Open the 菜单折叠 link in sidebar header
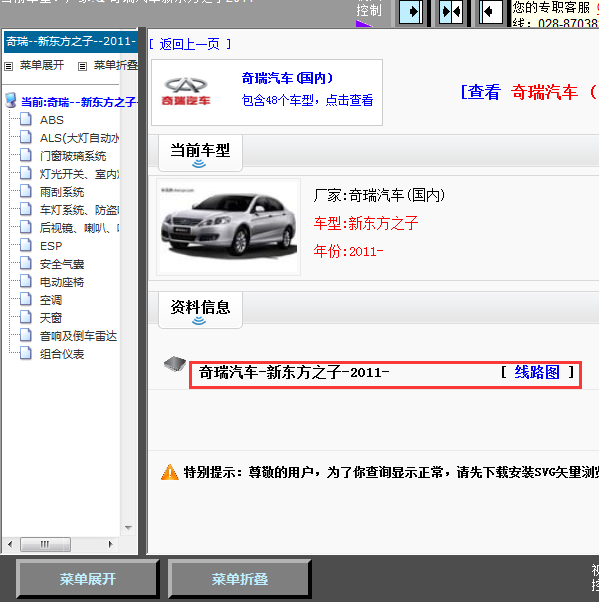Image resolution: width=599 pixels, height=602 pixels. click(116, 65)
